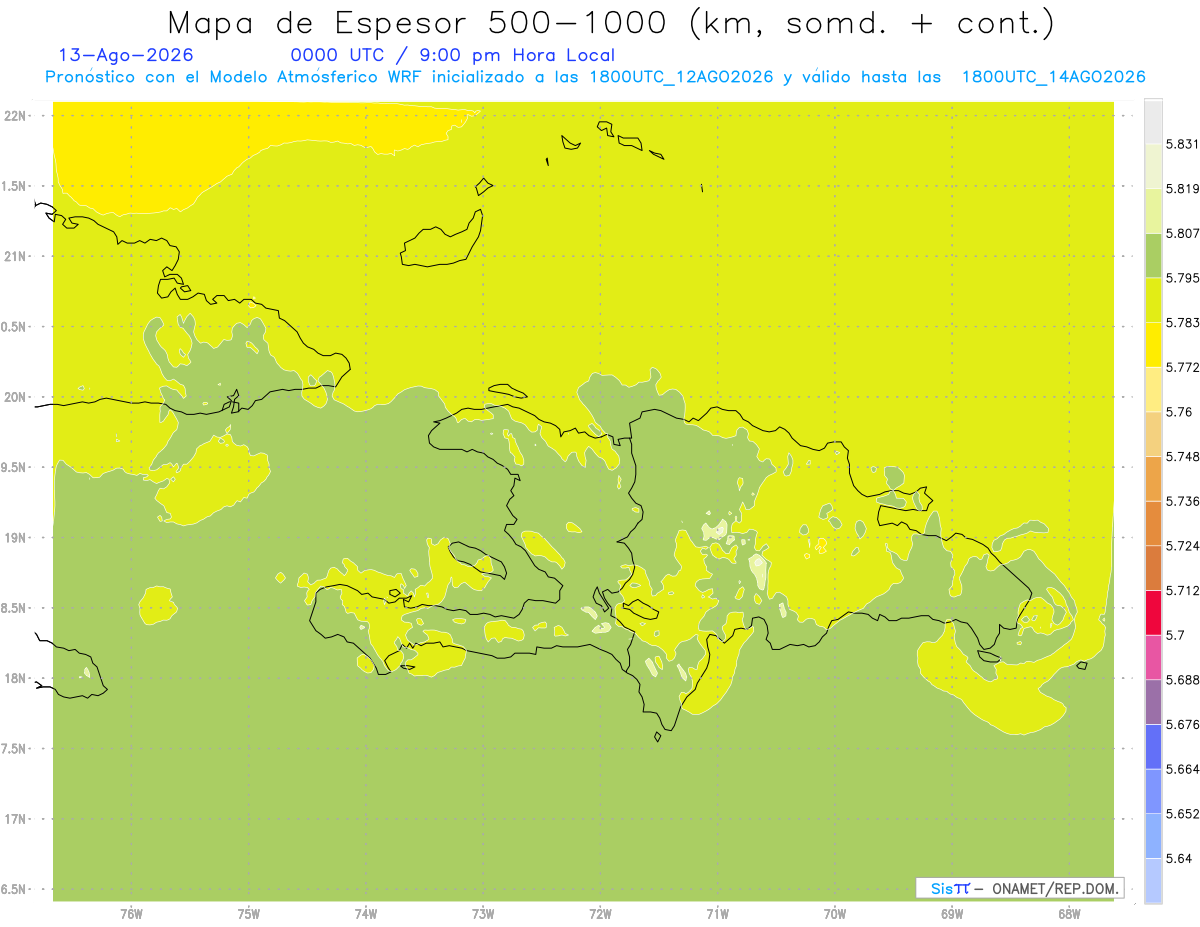
Task: Click the legend value "5.783"
Action: coord(1183,322)
